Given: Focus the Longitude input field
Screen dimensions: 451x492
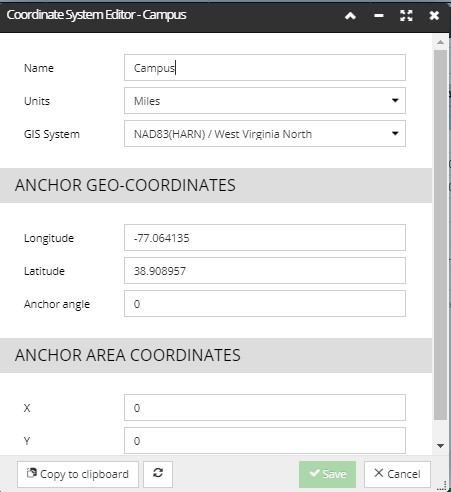Looking at the screenshot, I should (265, 238).
